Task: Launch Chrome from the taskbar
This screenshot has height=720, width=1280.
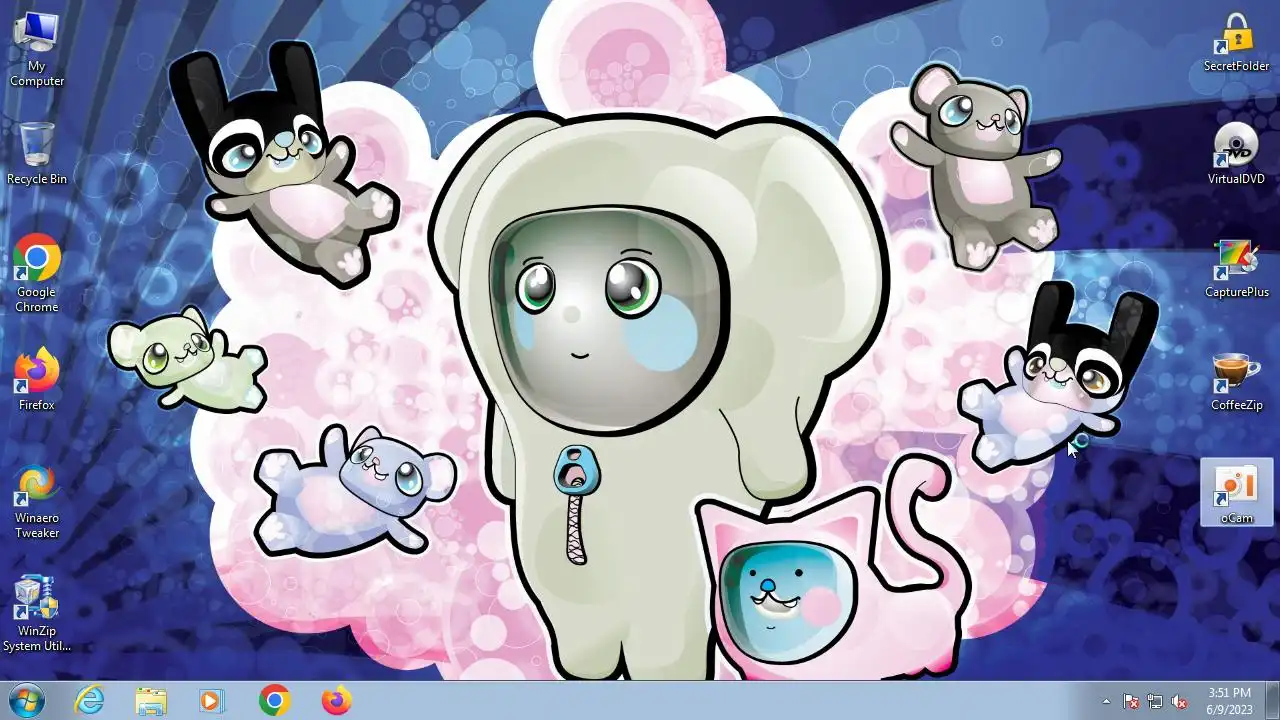Action: coord(274,701)
